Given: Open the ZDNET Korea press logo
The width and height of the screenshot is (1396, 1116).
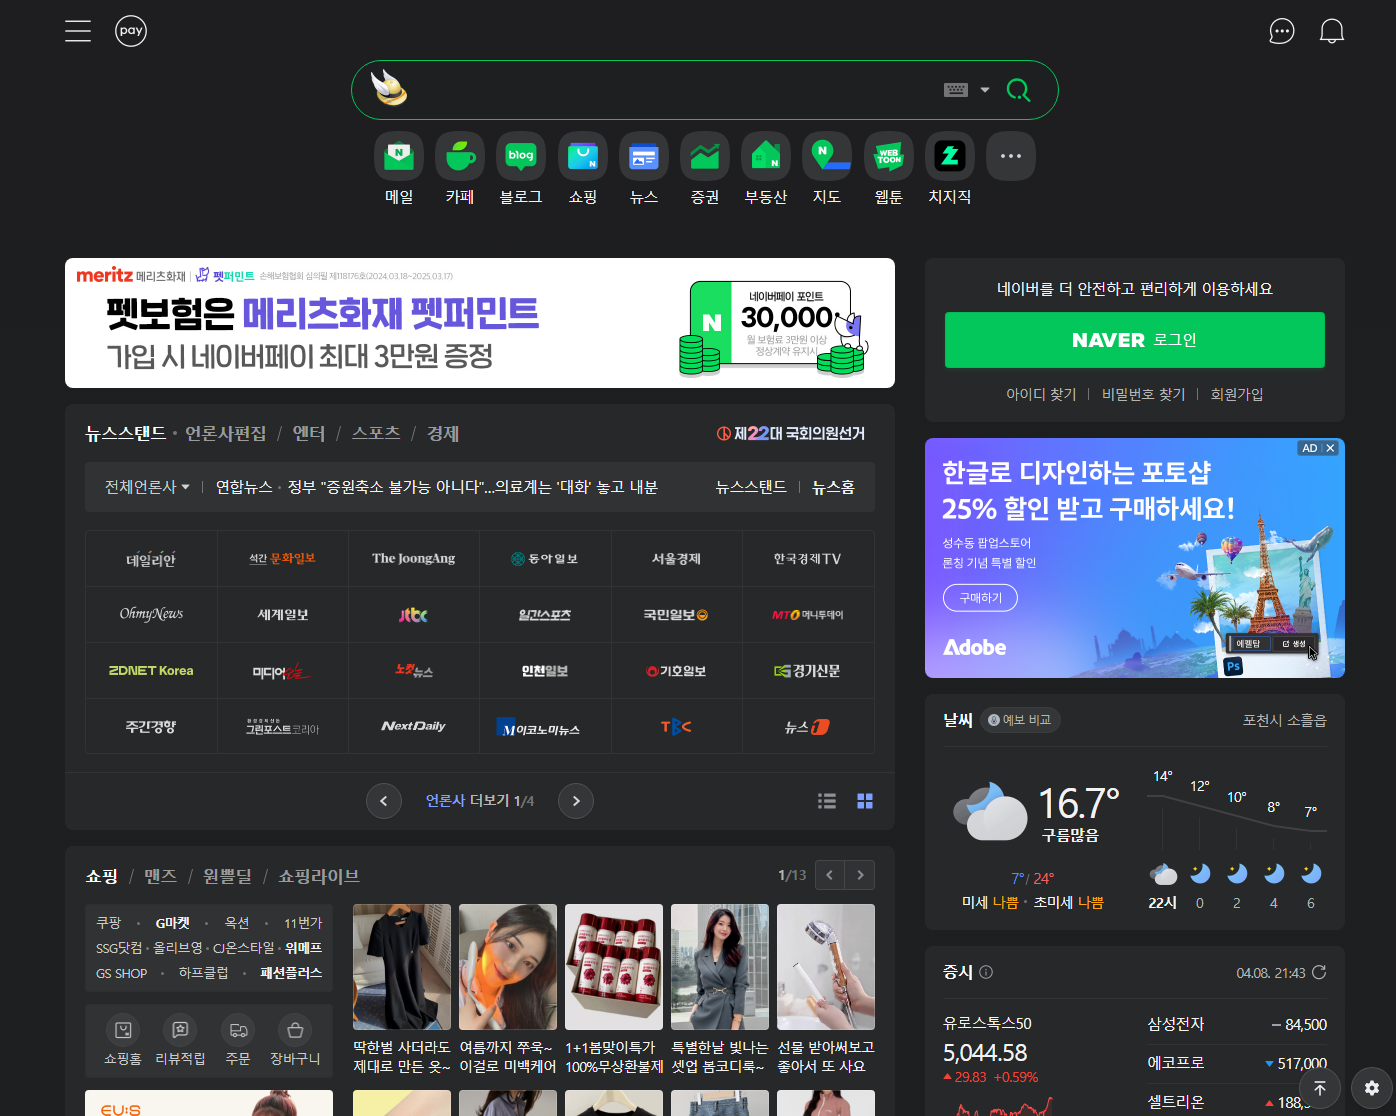Looking at the screenshot, I should [x=151, y=671].
